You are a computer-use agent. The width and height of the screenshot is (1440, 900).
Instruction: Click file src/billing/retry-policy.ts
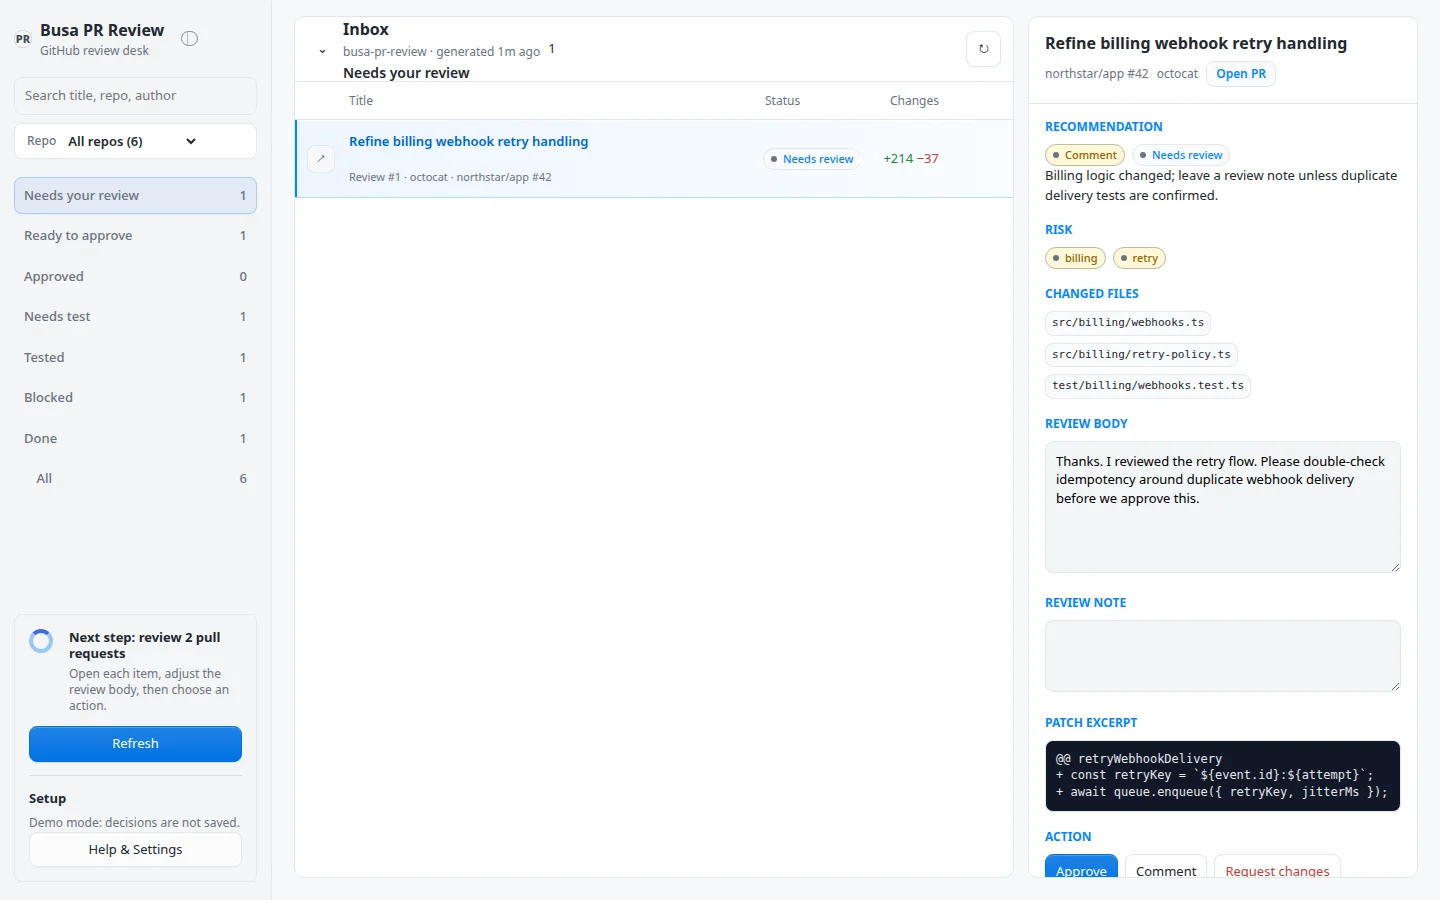(1141, 355)
